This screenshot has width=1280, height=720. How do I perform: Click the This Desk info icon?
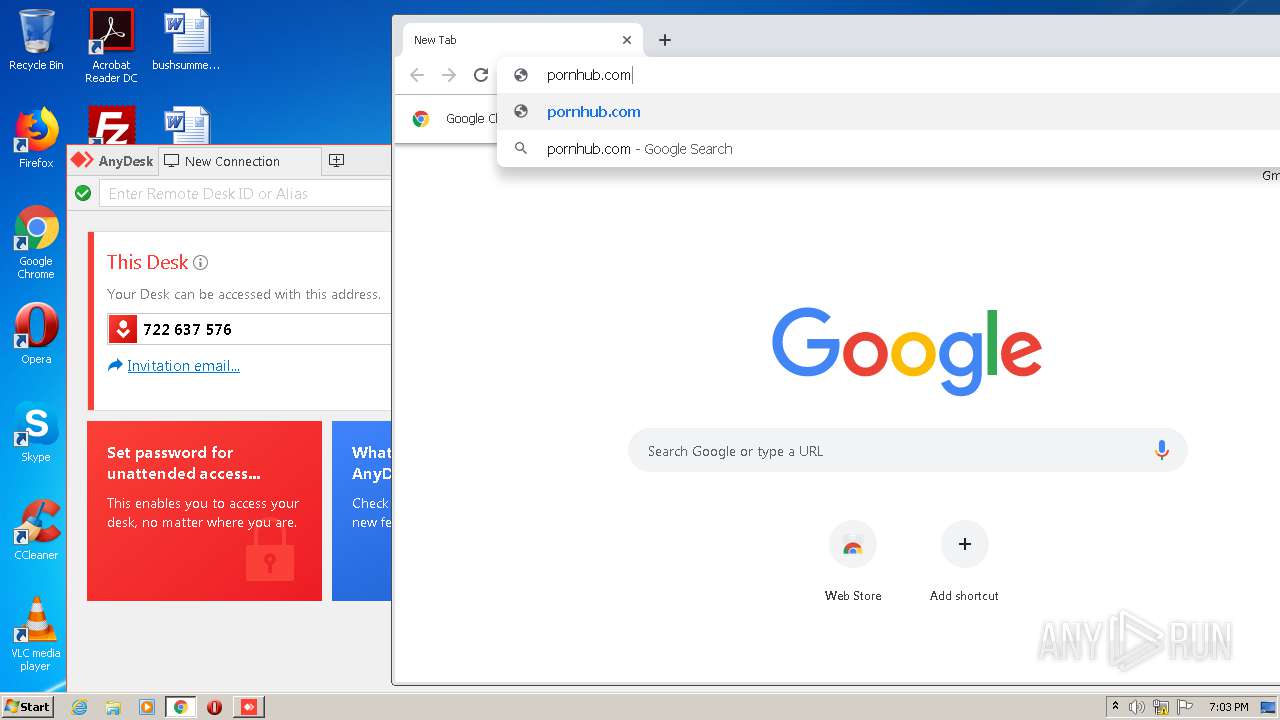pyautogui.click(x=200, y=263)
